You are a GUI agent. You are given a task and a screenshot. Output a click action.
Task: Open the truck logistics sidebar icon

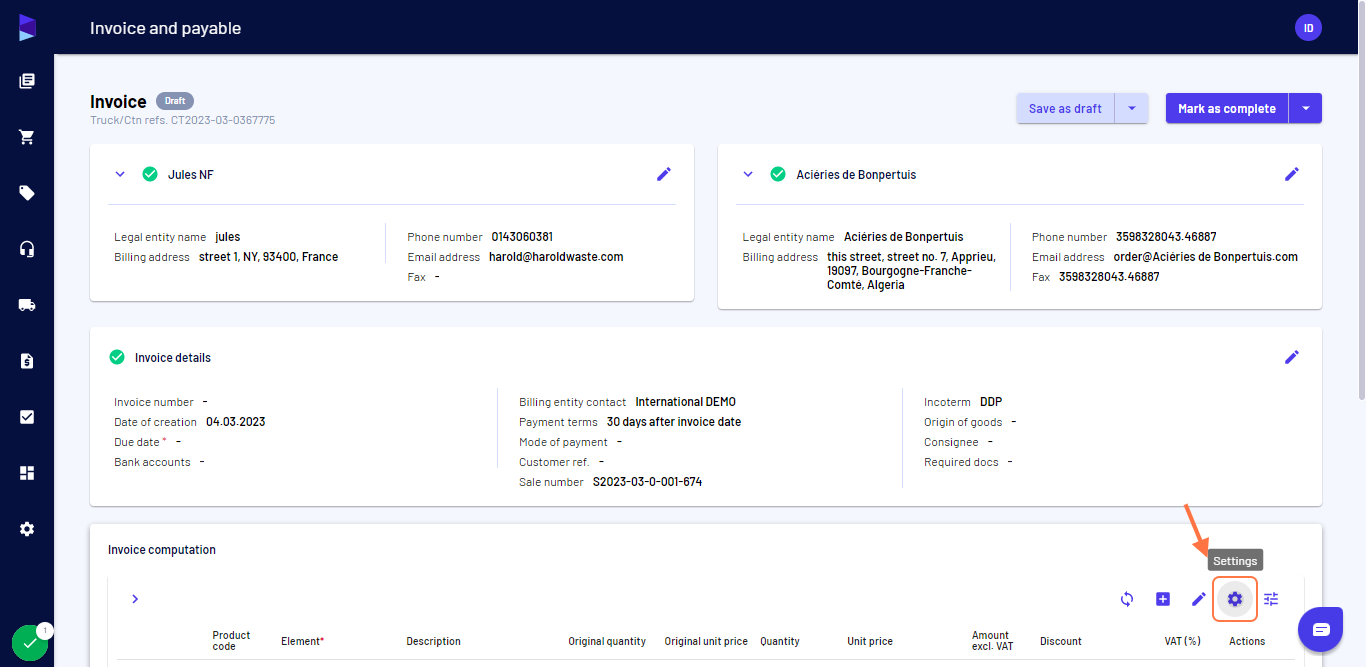pos(27,305)
